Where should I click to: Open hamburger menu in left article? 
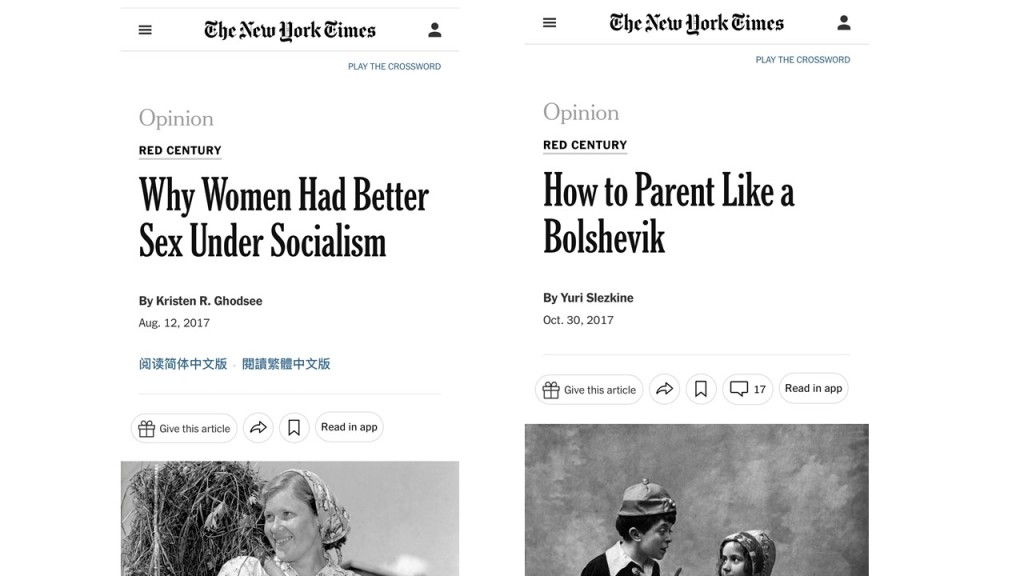(x=145, y=30)
